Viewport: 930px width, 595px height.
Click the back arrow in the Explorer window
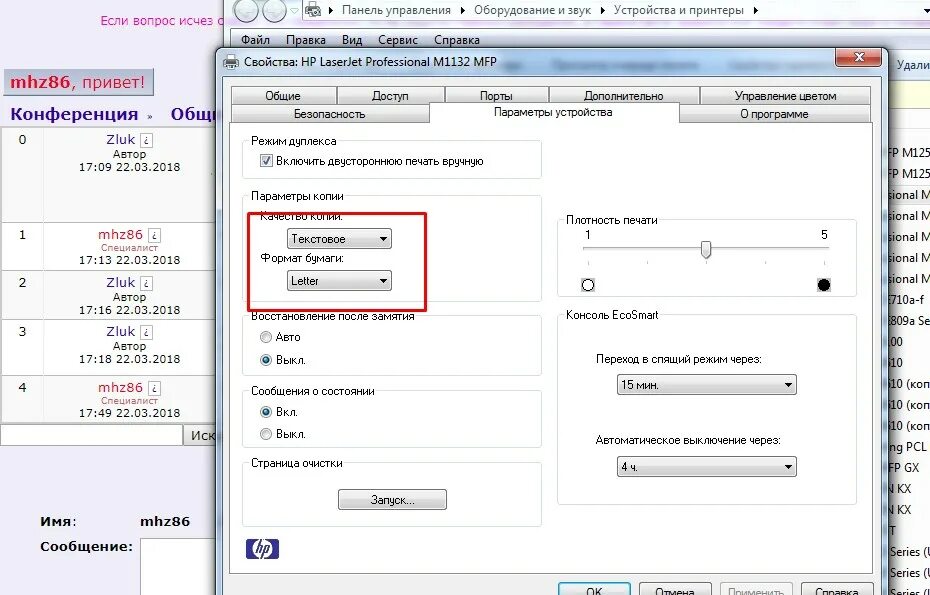click(x=246, y=11)
